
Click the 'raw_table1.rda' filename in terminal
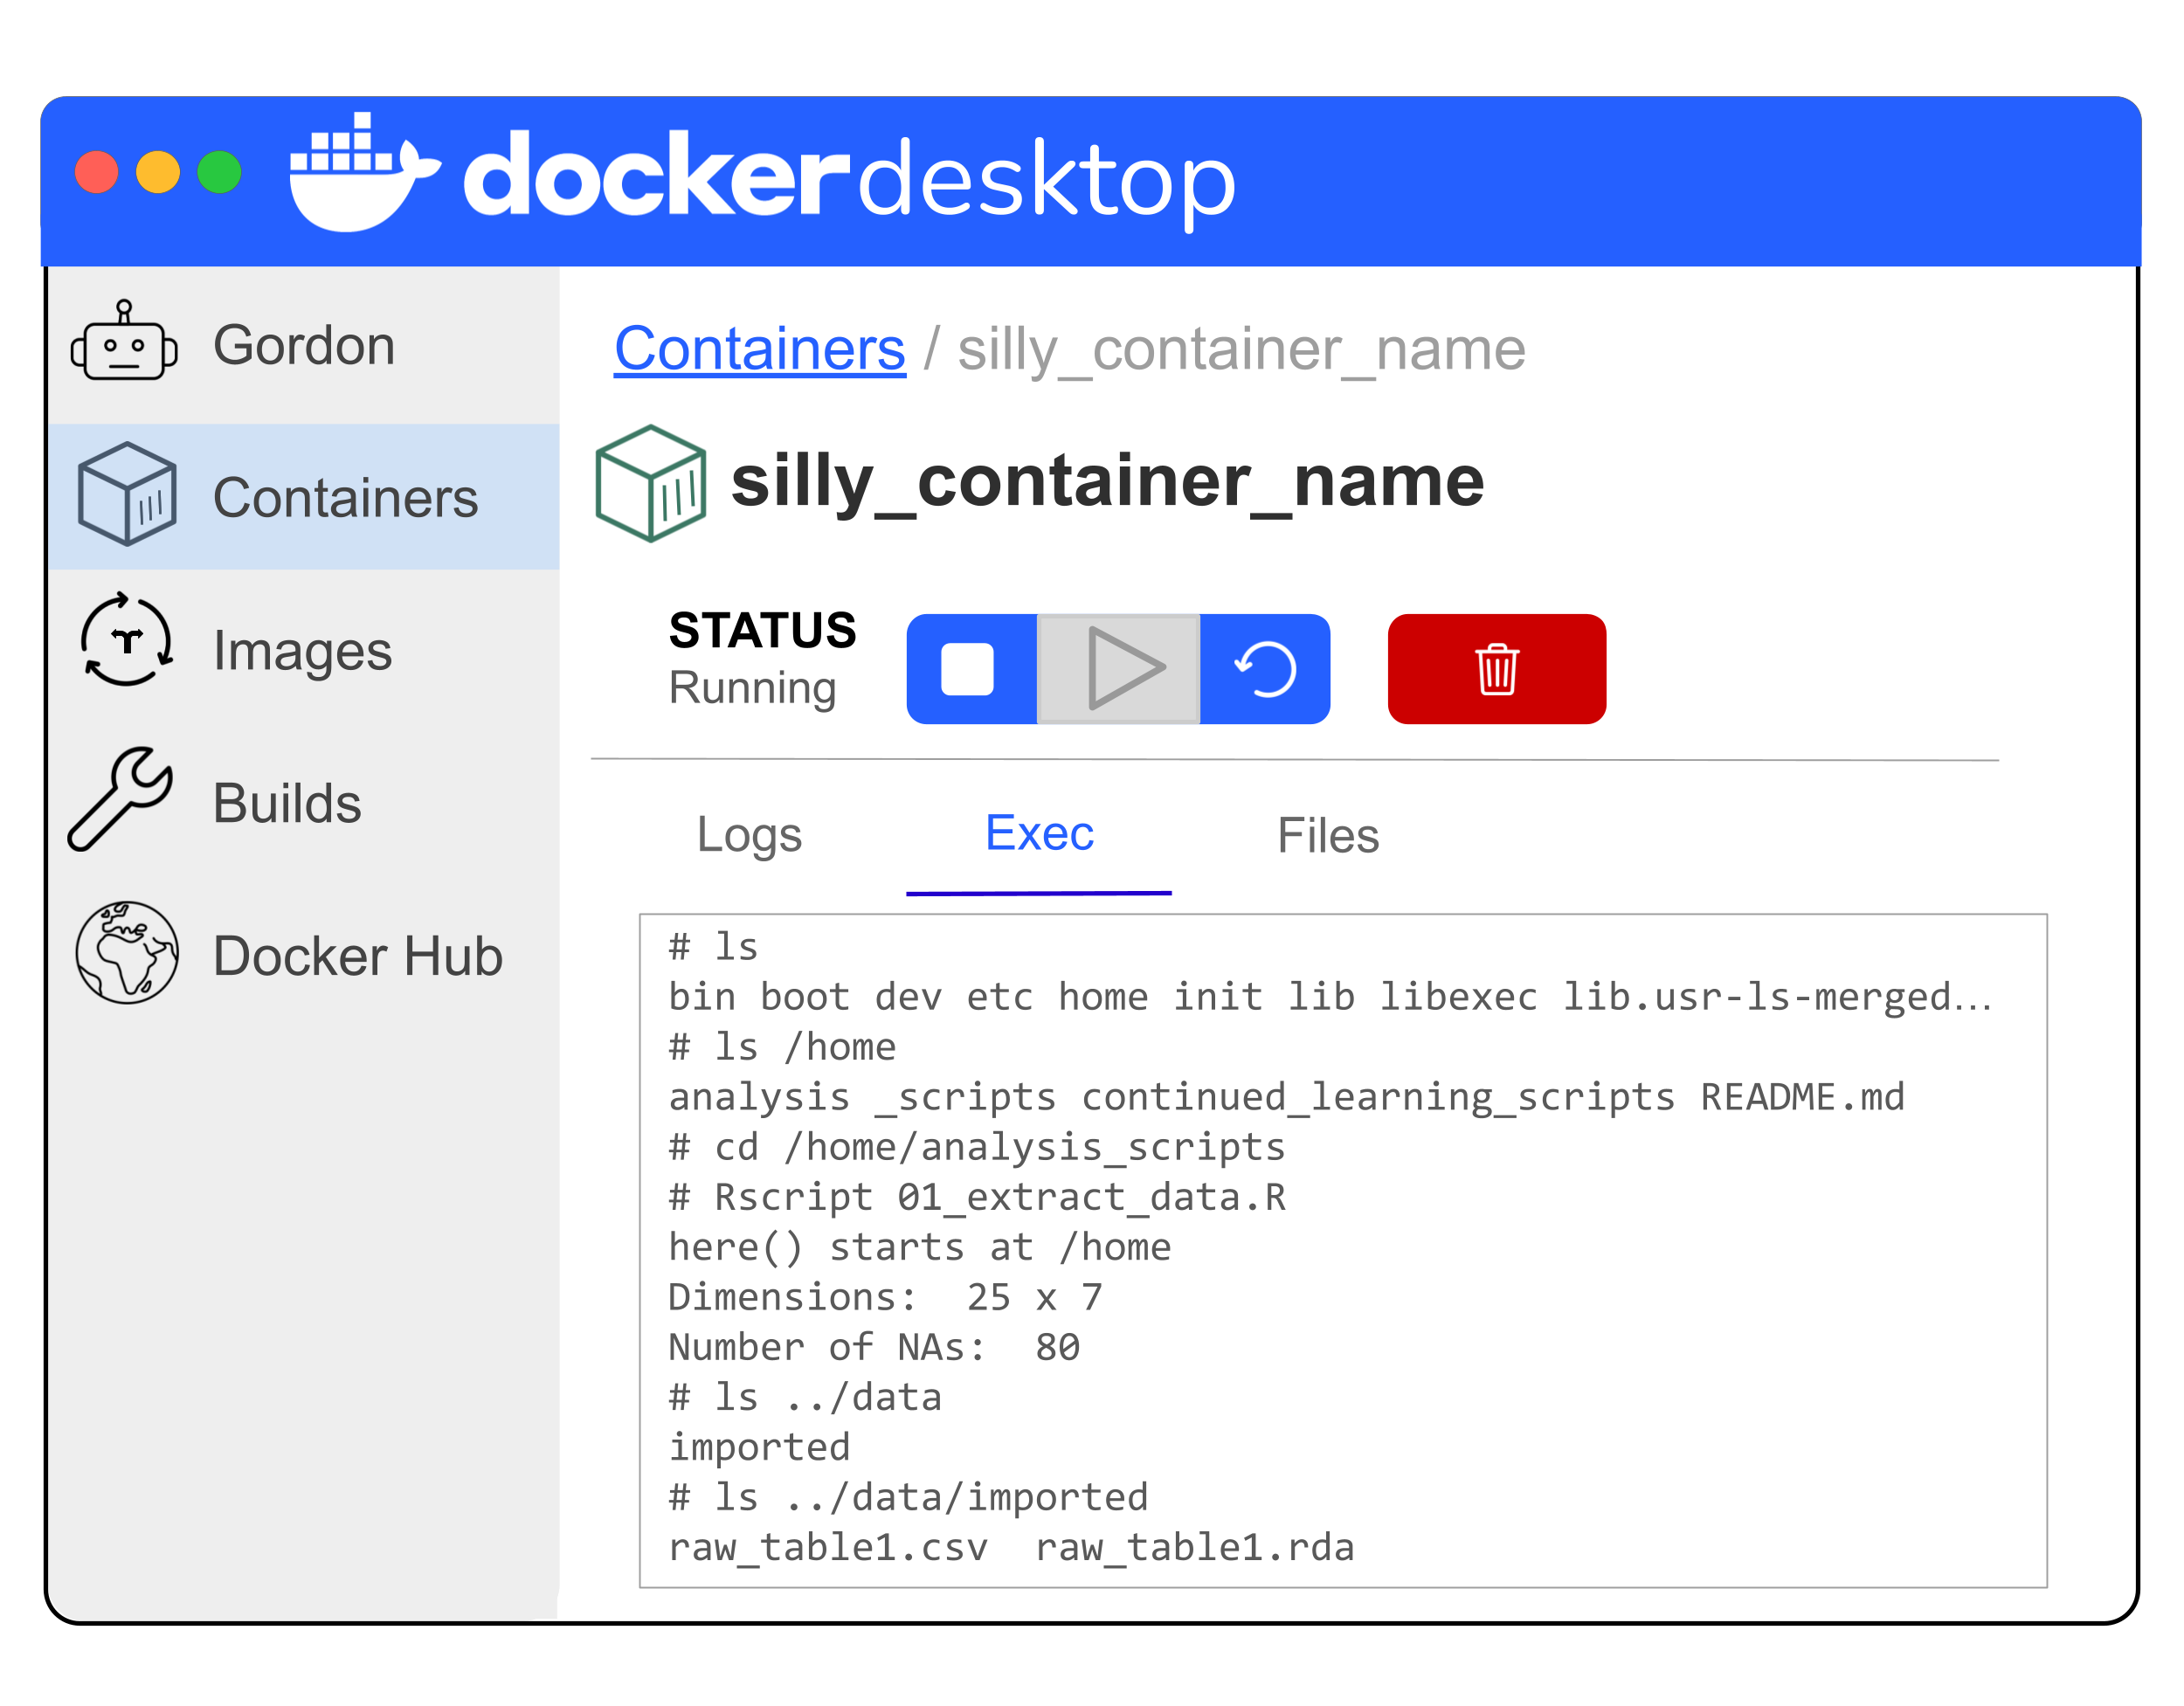[1194, 1547]
